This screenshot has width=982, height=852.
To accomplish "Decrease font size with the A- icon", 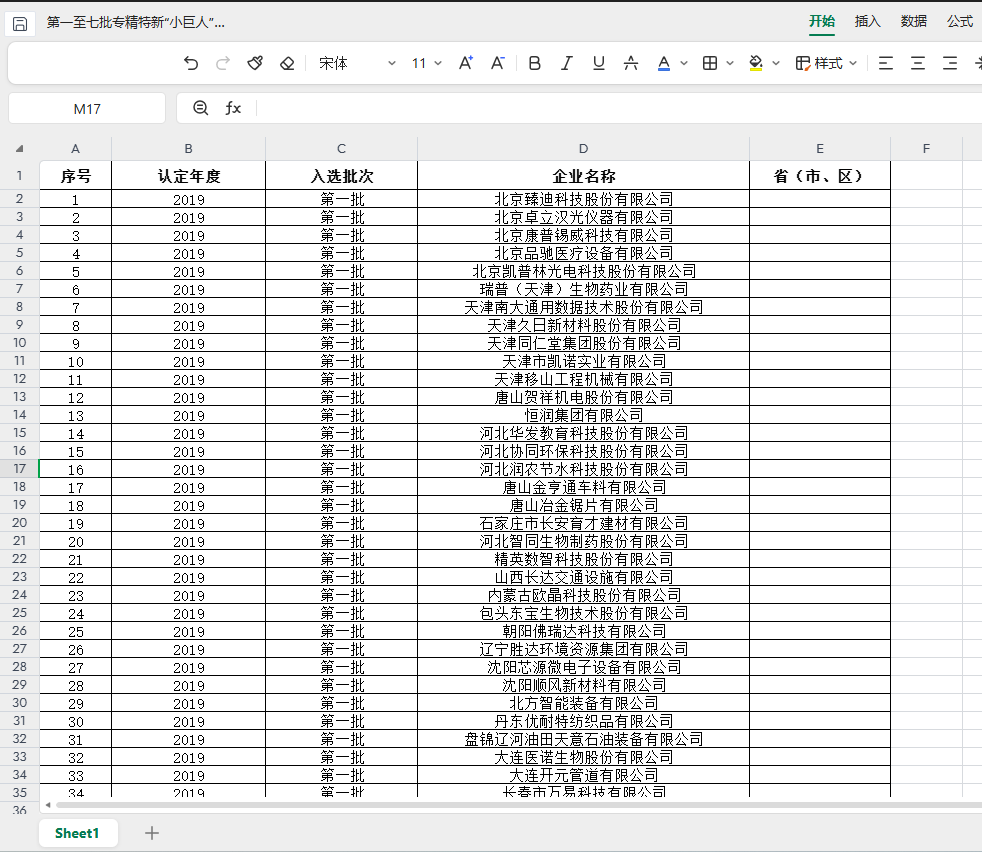I will (497, 63).
